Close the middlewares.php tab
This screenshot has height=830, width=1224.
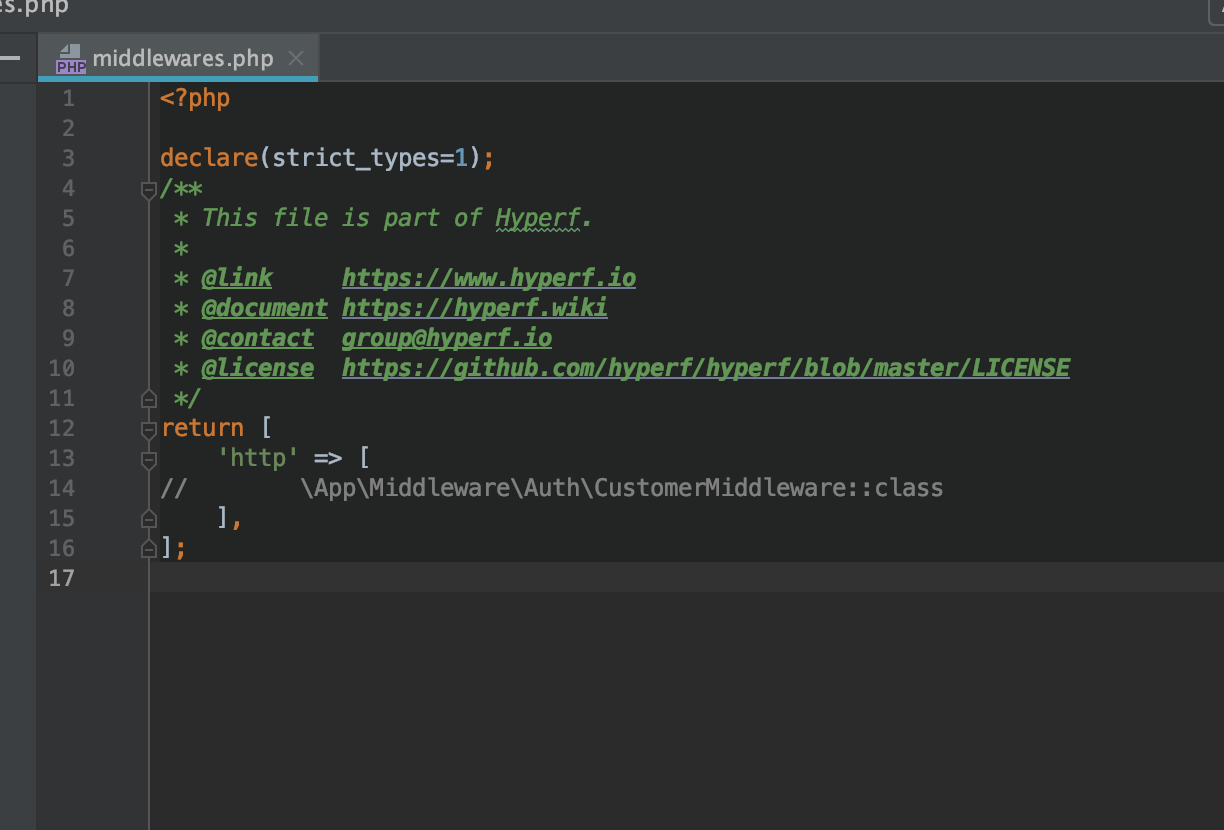(295, 58)
